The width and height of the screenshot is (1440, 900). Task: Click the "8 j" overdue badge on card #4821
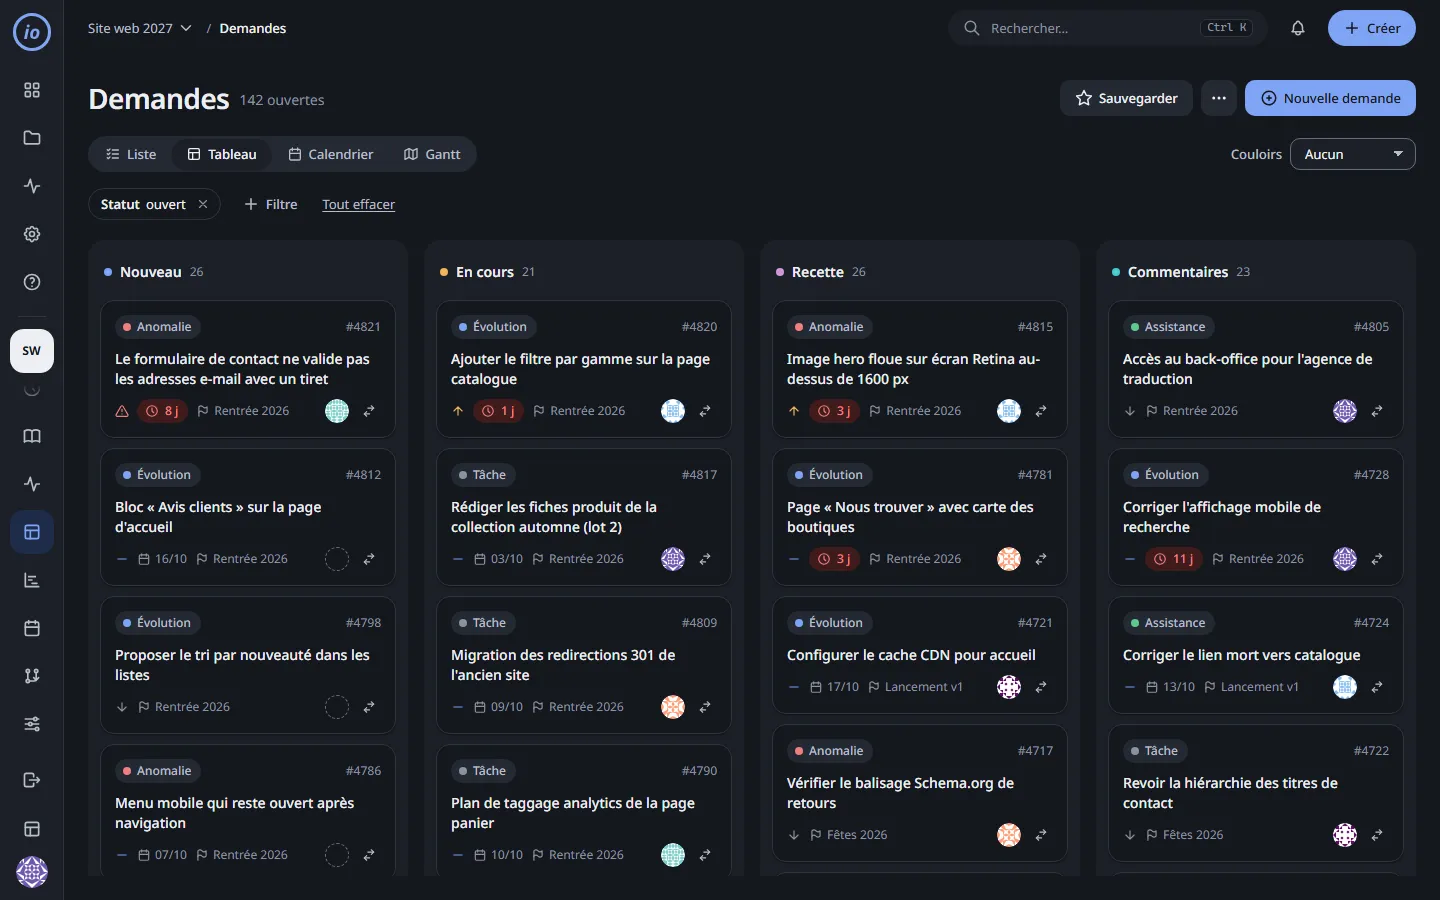pyautogui.click(x=162, y=411)
